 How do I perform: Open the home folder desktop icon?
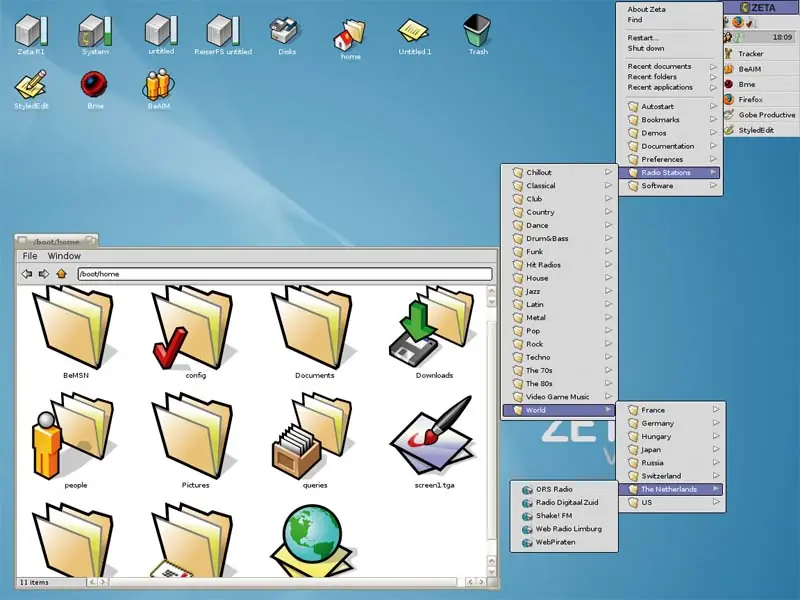point(351,37)
